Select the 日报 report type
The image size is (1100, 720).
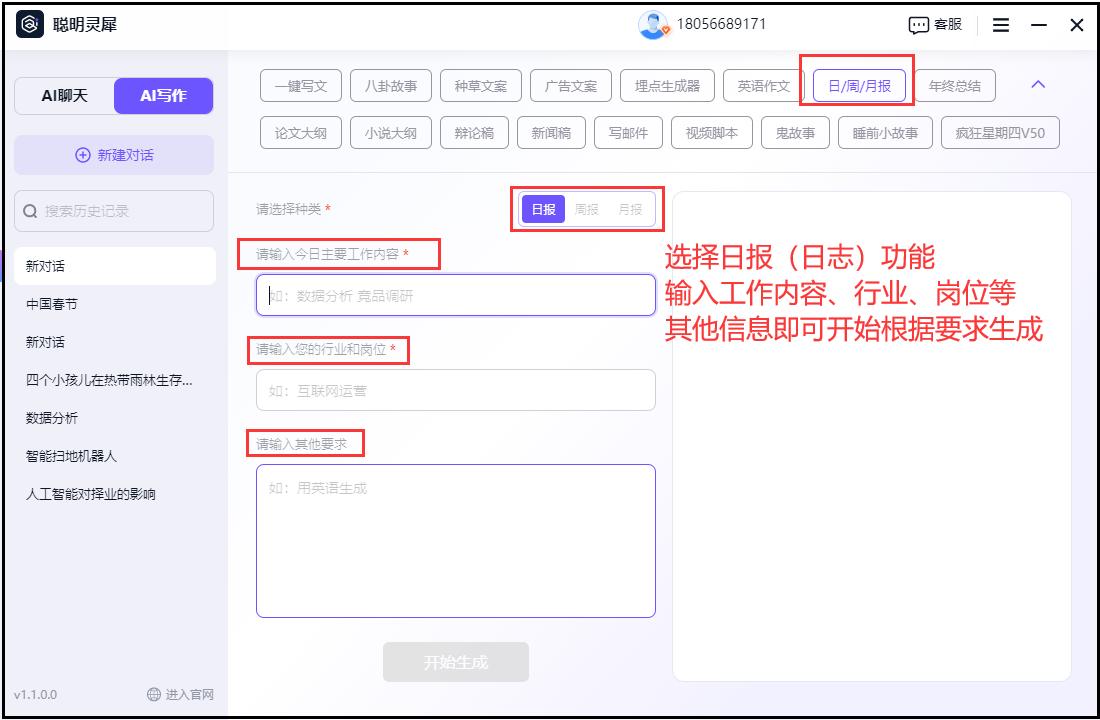tap(543, 210)
